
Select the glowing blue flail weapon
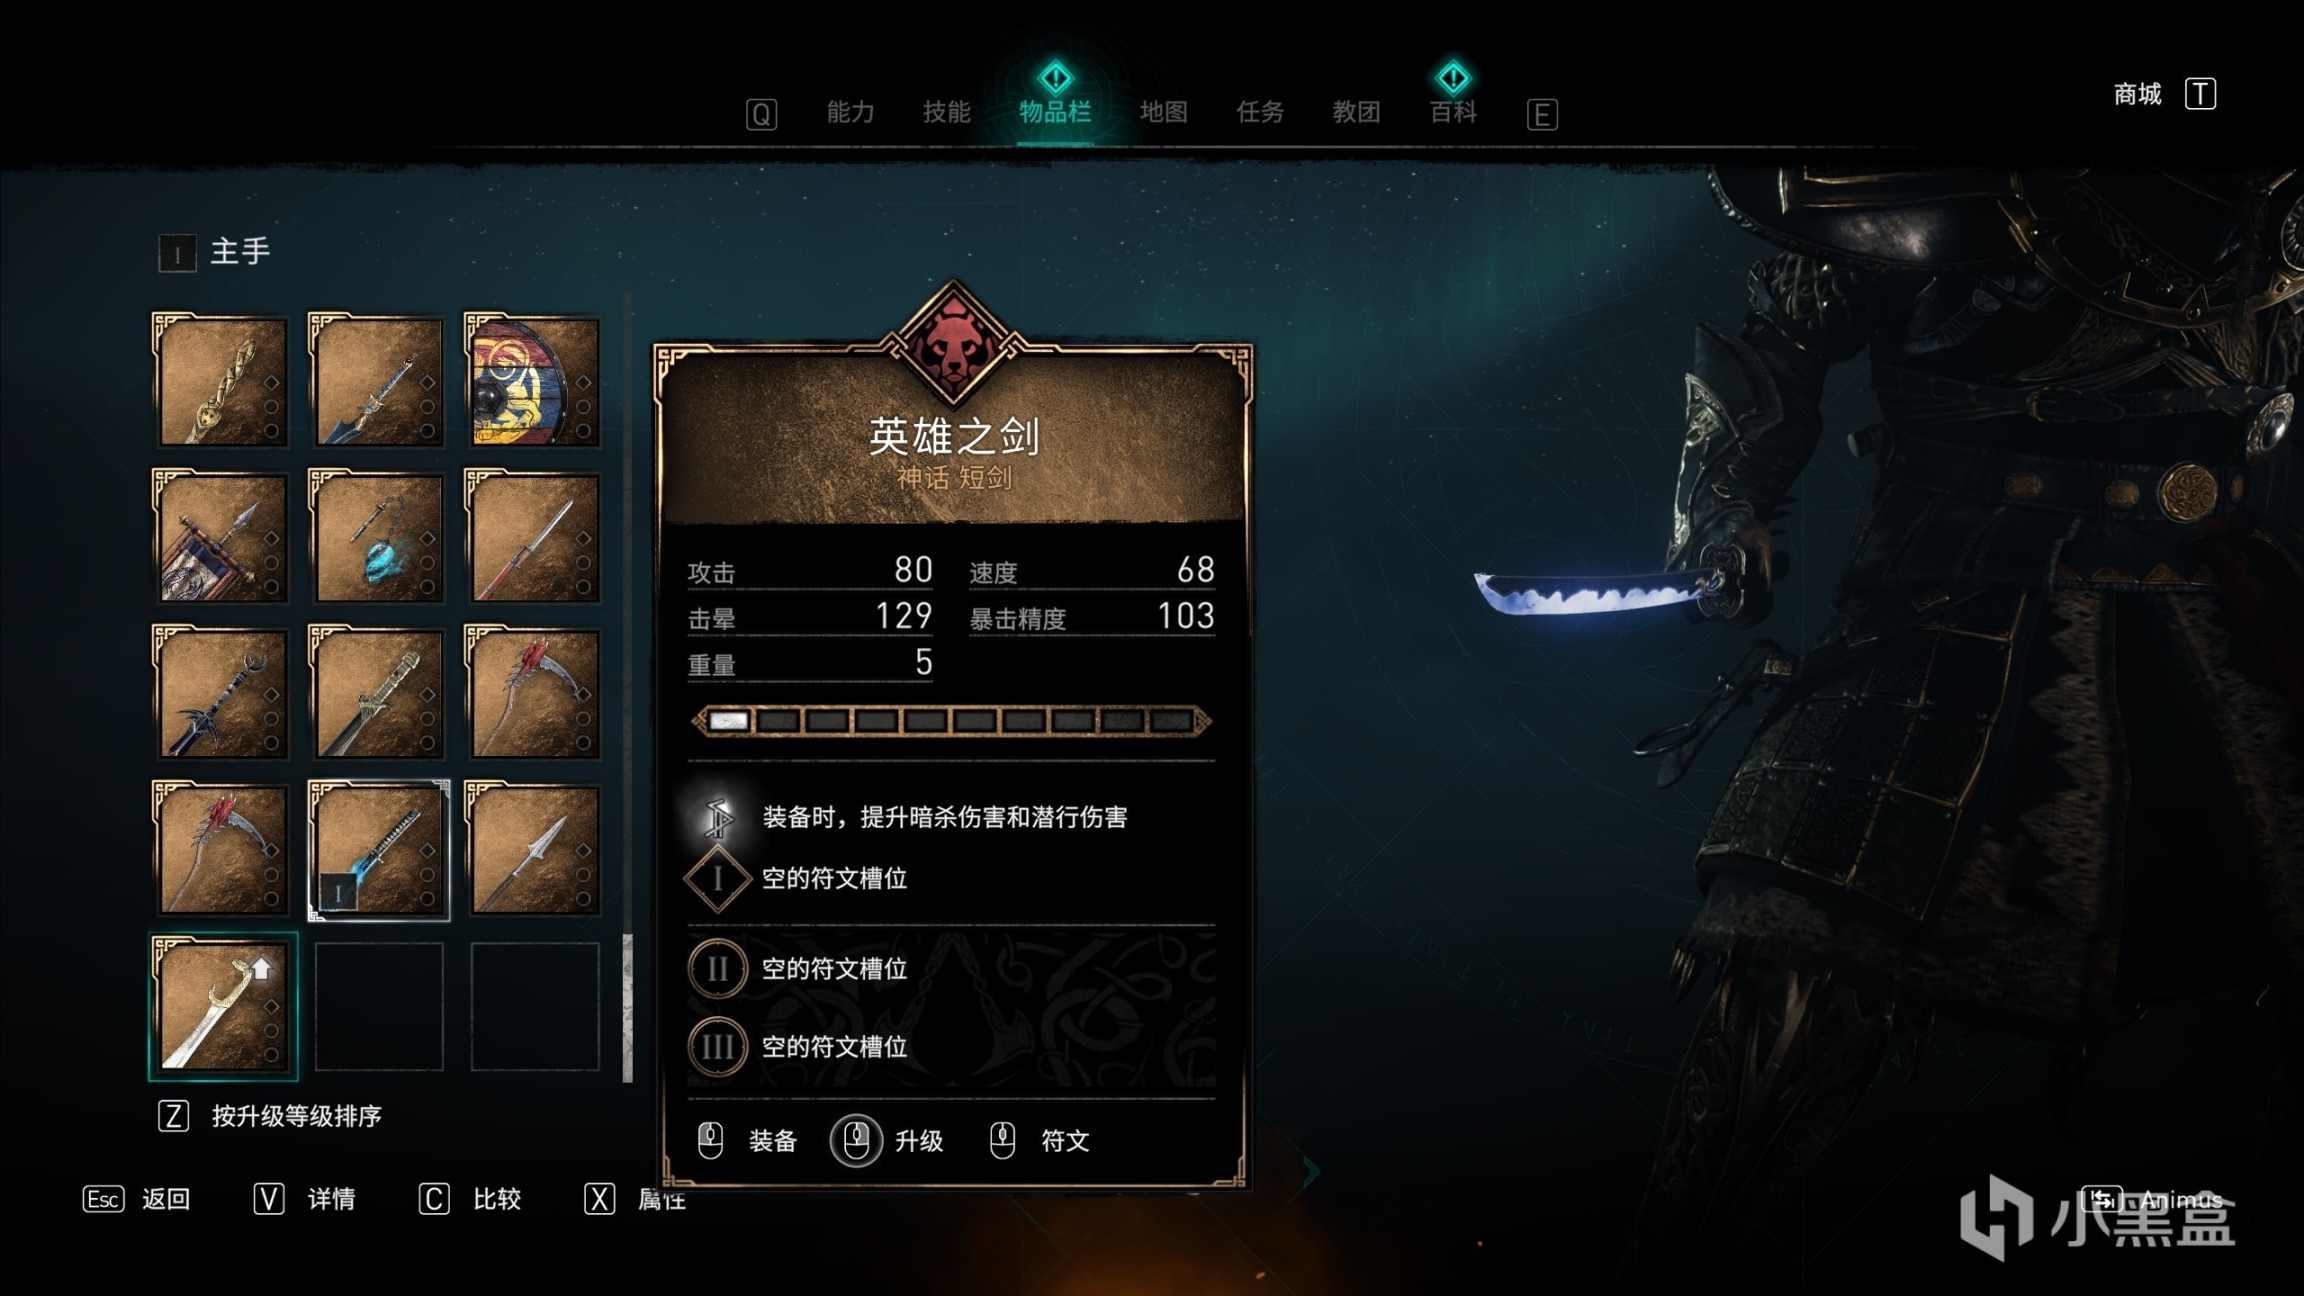coord(378,537)
